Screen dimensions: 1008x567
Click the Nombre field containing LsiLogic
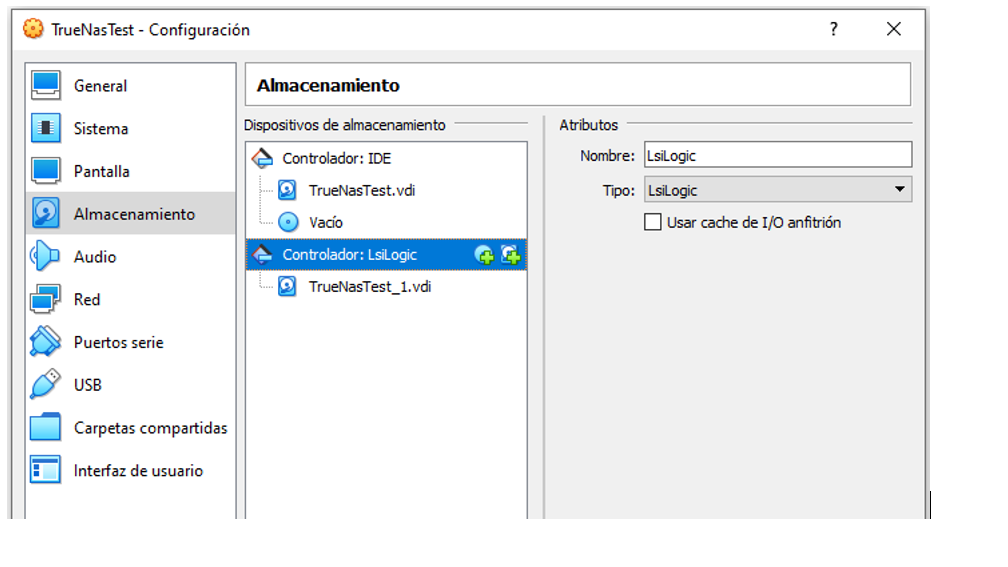(778, 155)
